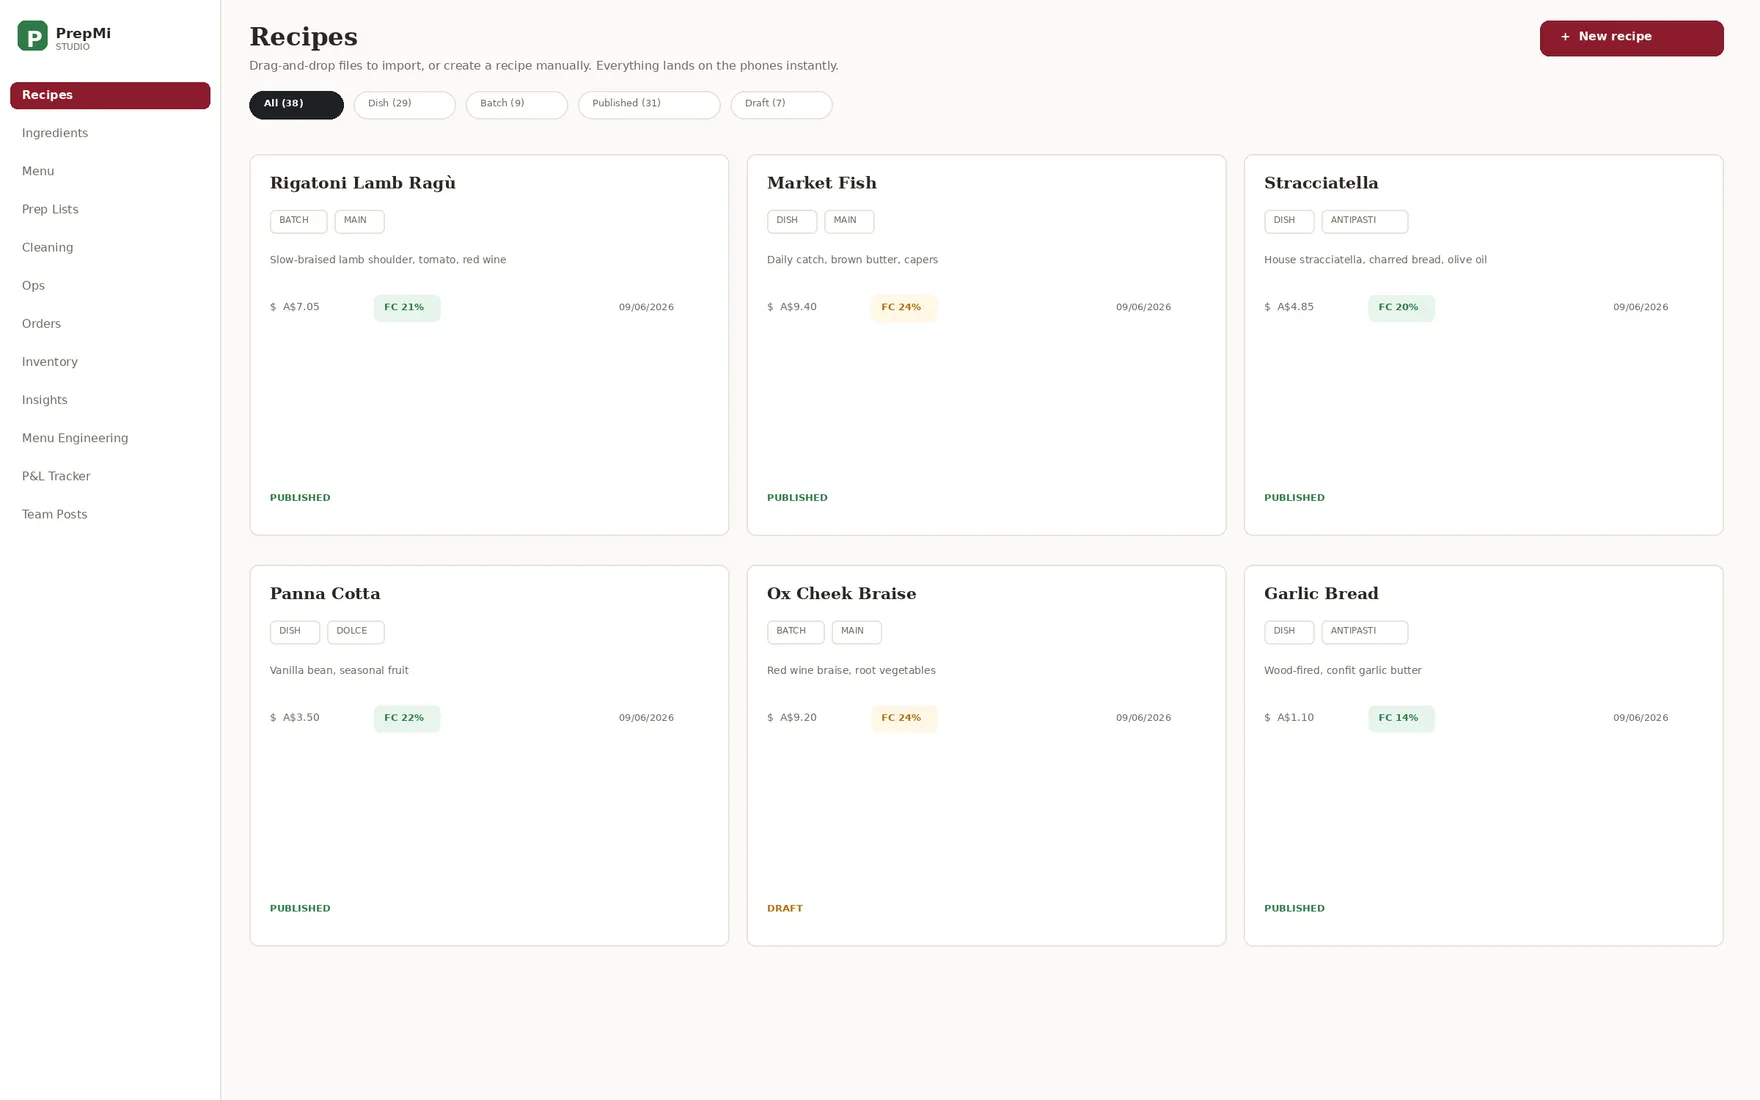This screenshot has width=1760, height=1100.
Task: Open the Cleaning section
Action: coord(110,247)
